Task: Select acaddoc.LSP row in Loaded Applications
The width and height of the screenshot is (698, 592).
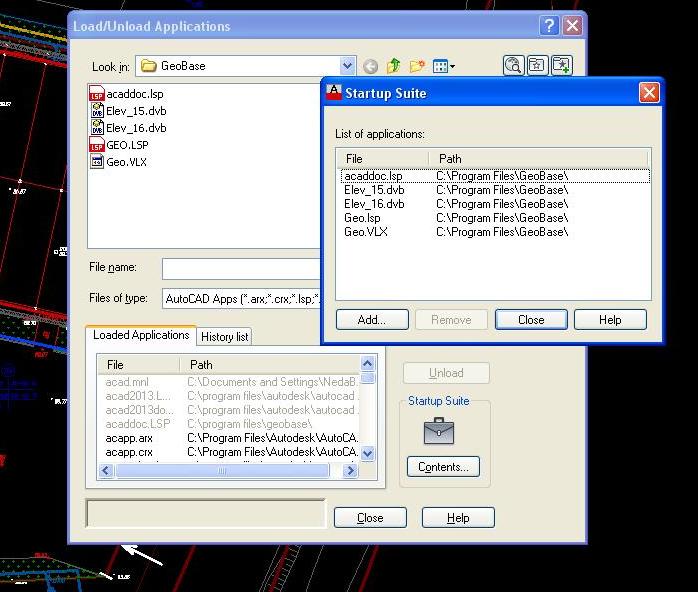Action: [229, 424]
